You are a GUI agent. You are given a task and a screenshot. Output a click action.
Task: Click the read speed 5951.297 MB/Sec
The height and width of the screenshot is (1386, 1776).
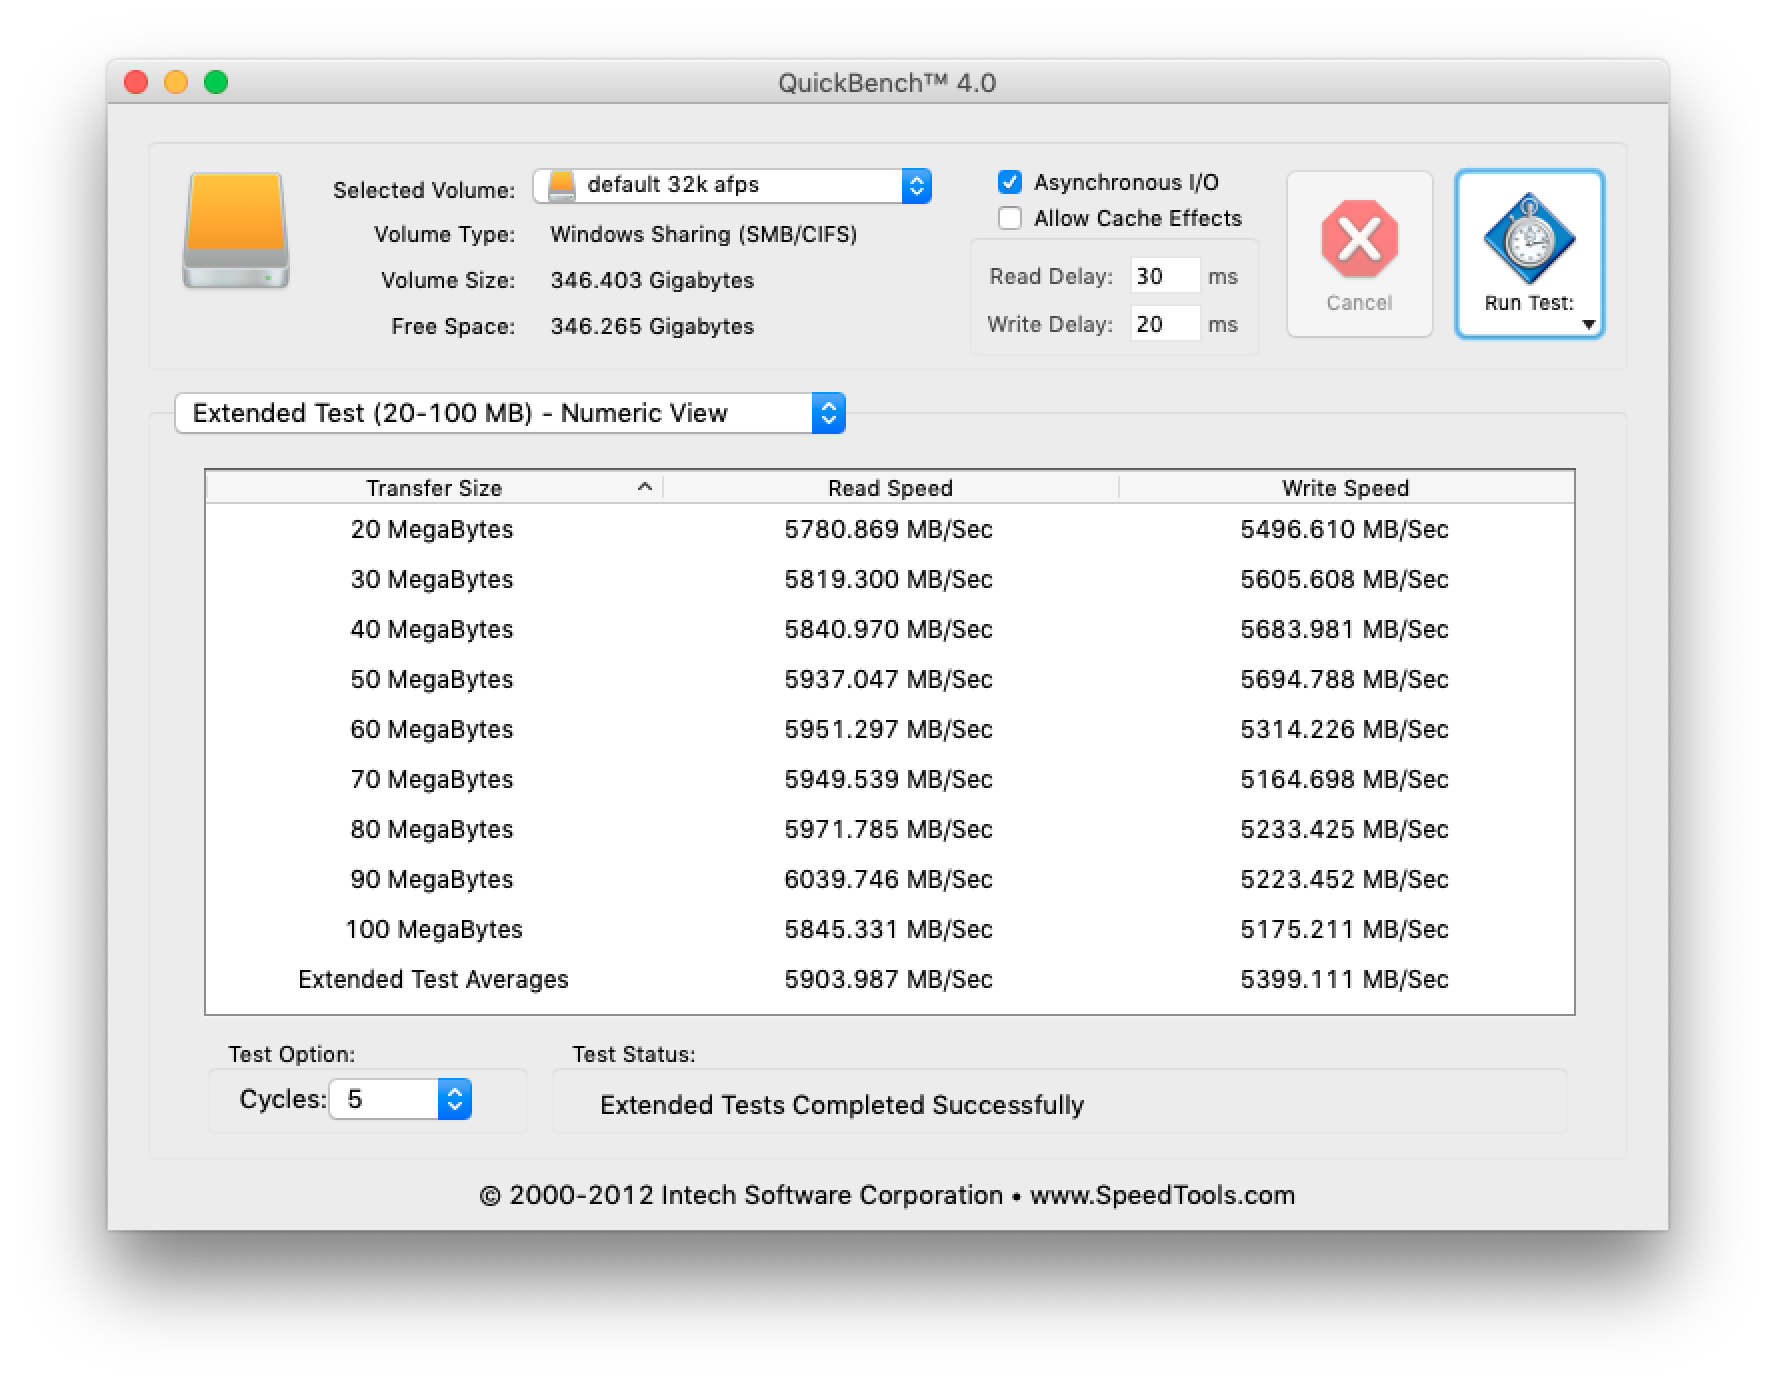889,729
